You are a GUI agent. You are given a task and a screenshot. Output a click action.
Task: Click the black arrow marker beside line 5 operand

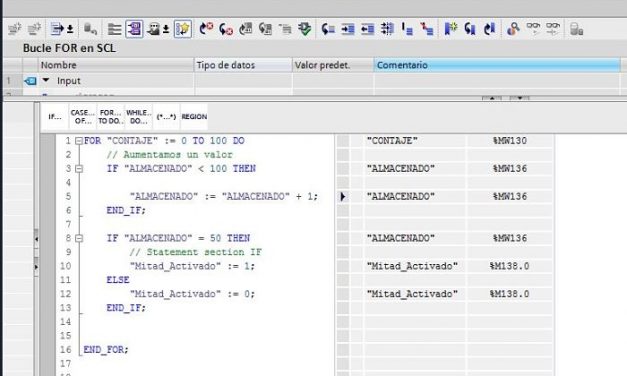343,196
